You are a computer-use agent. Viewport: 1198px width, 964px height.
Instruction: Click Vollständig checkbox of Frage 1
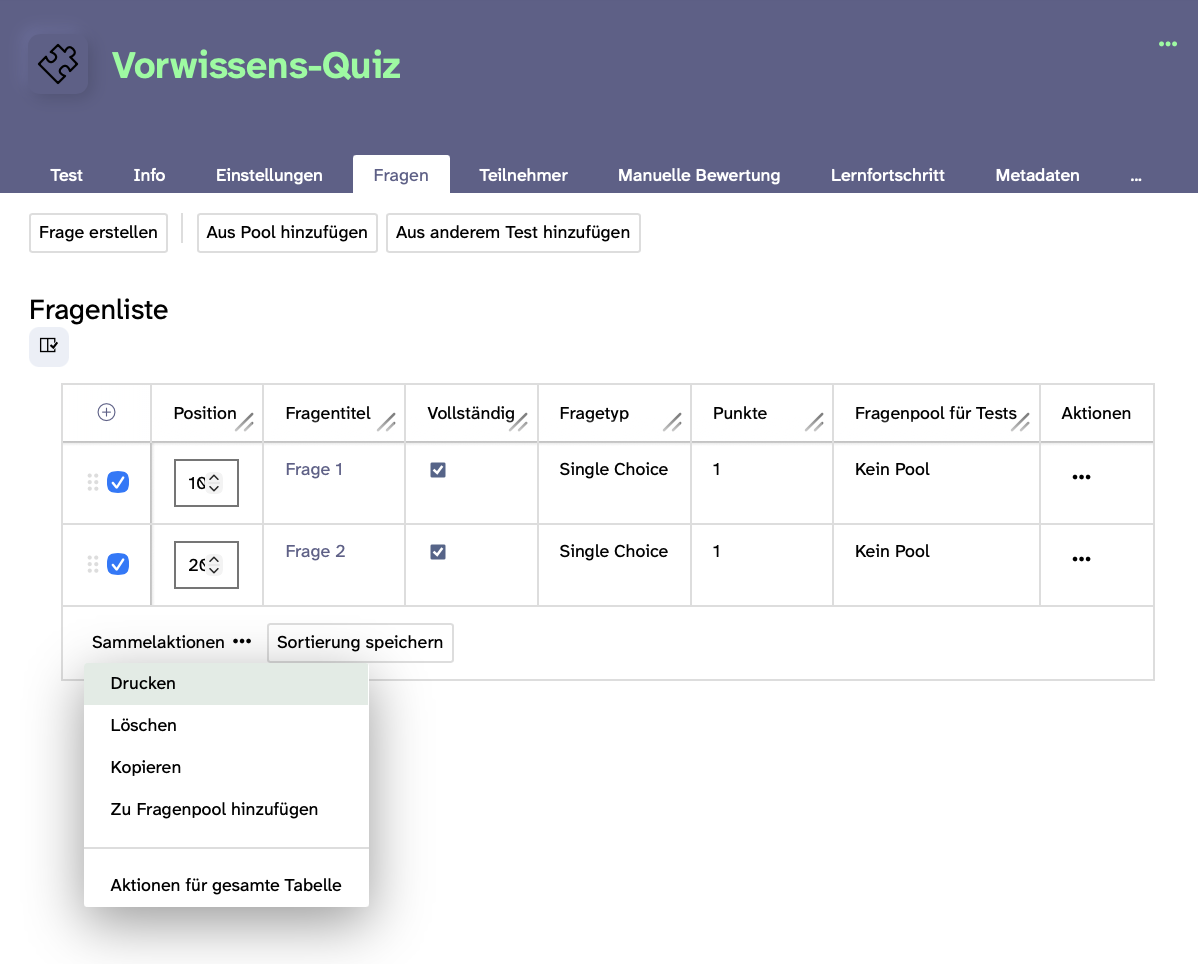point(438,470)
